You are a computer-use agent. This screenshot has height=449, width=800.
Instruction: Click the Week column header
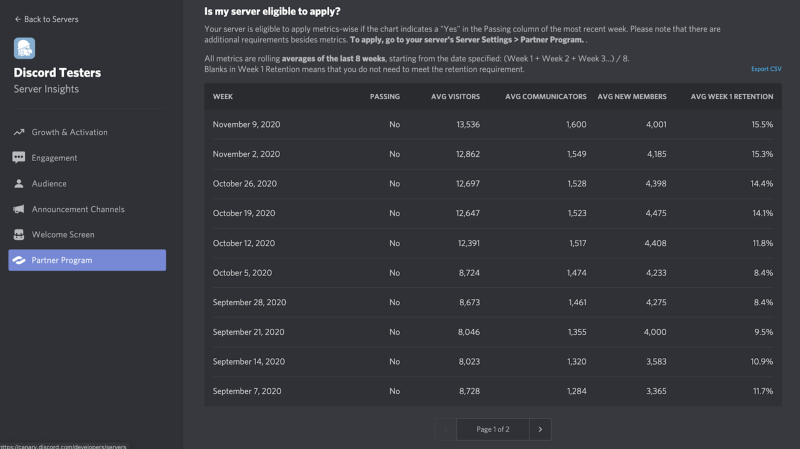(223, 96)
